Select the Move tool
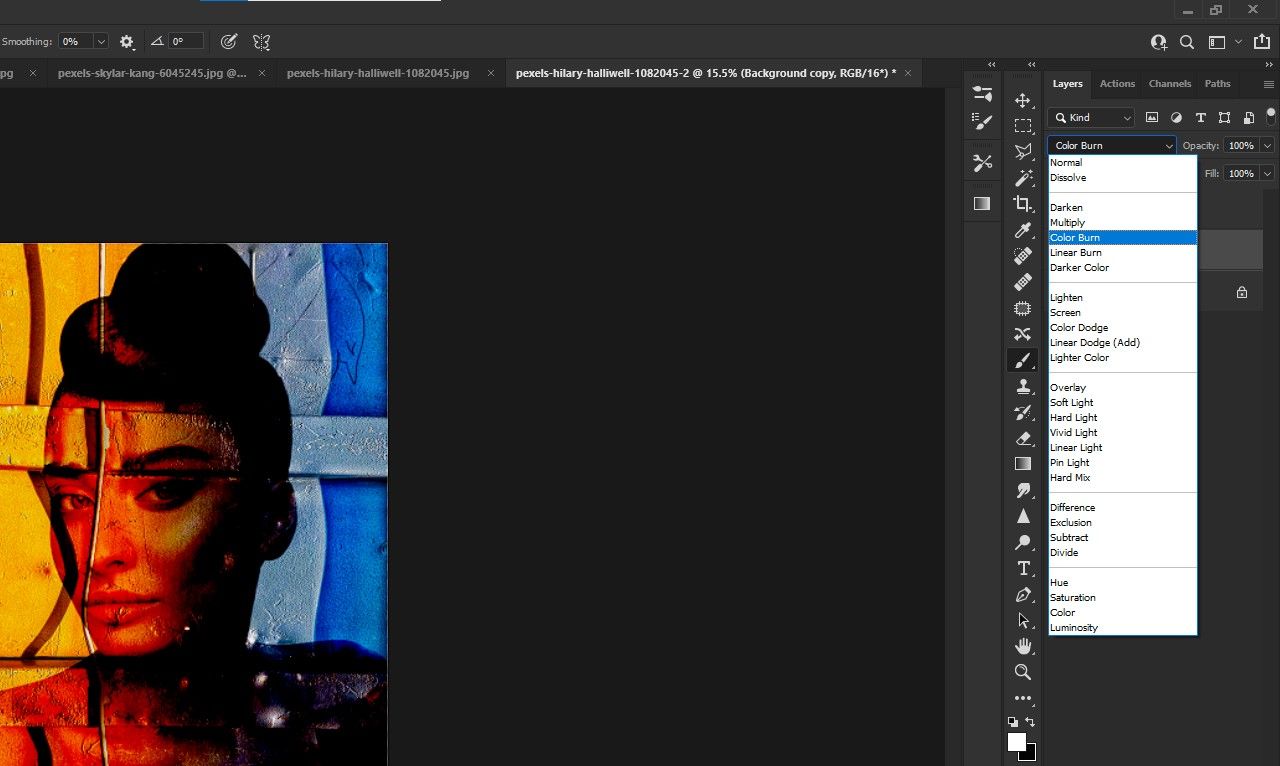 1023,100
